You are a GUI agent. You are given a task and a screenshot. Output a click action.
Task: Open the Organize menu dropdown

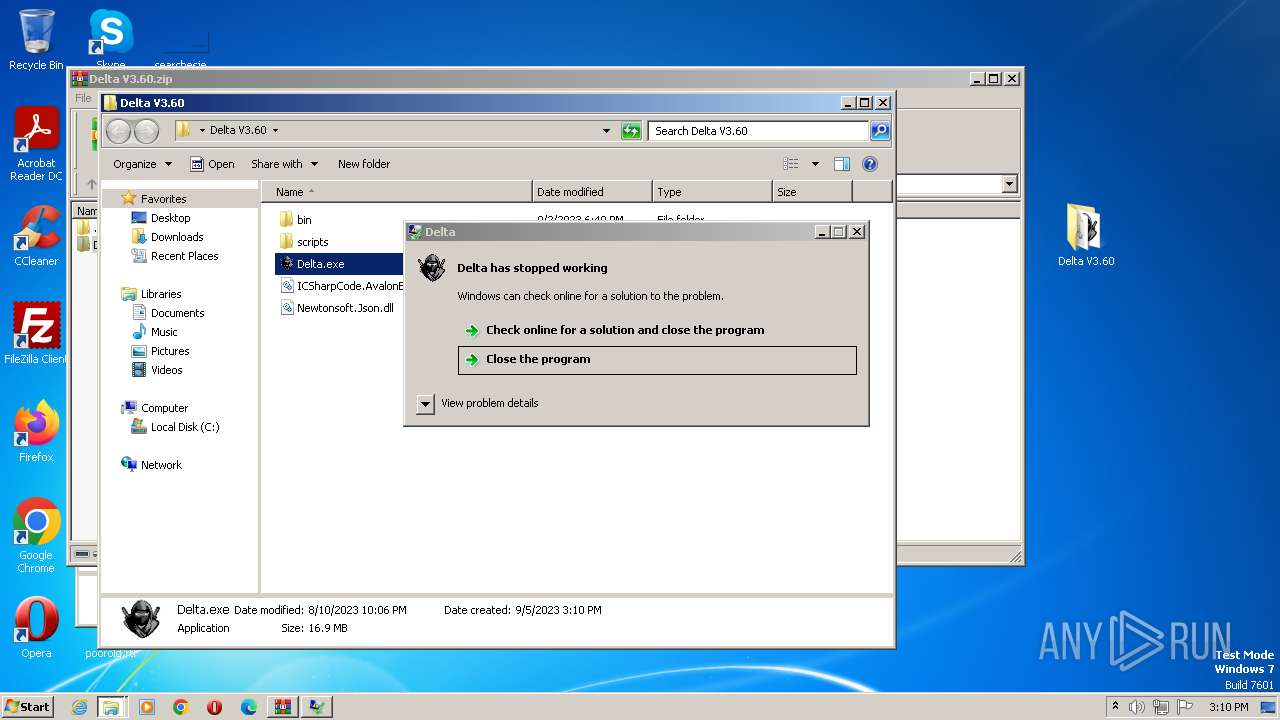pyautogui.click(x=142, y=164)
